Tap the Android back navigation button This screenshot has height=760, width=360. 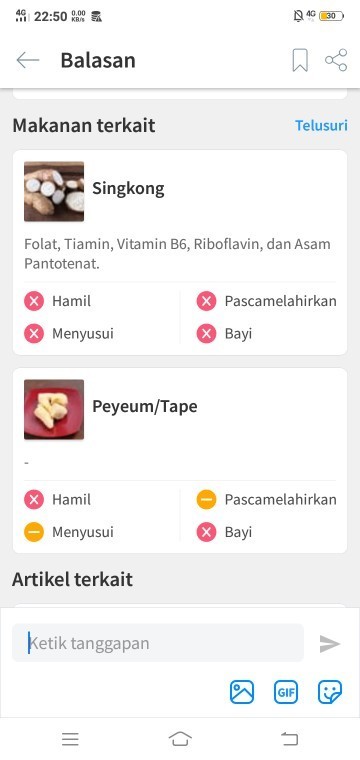click(x=289, y=739)
